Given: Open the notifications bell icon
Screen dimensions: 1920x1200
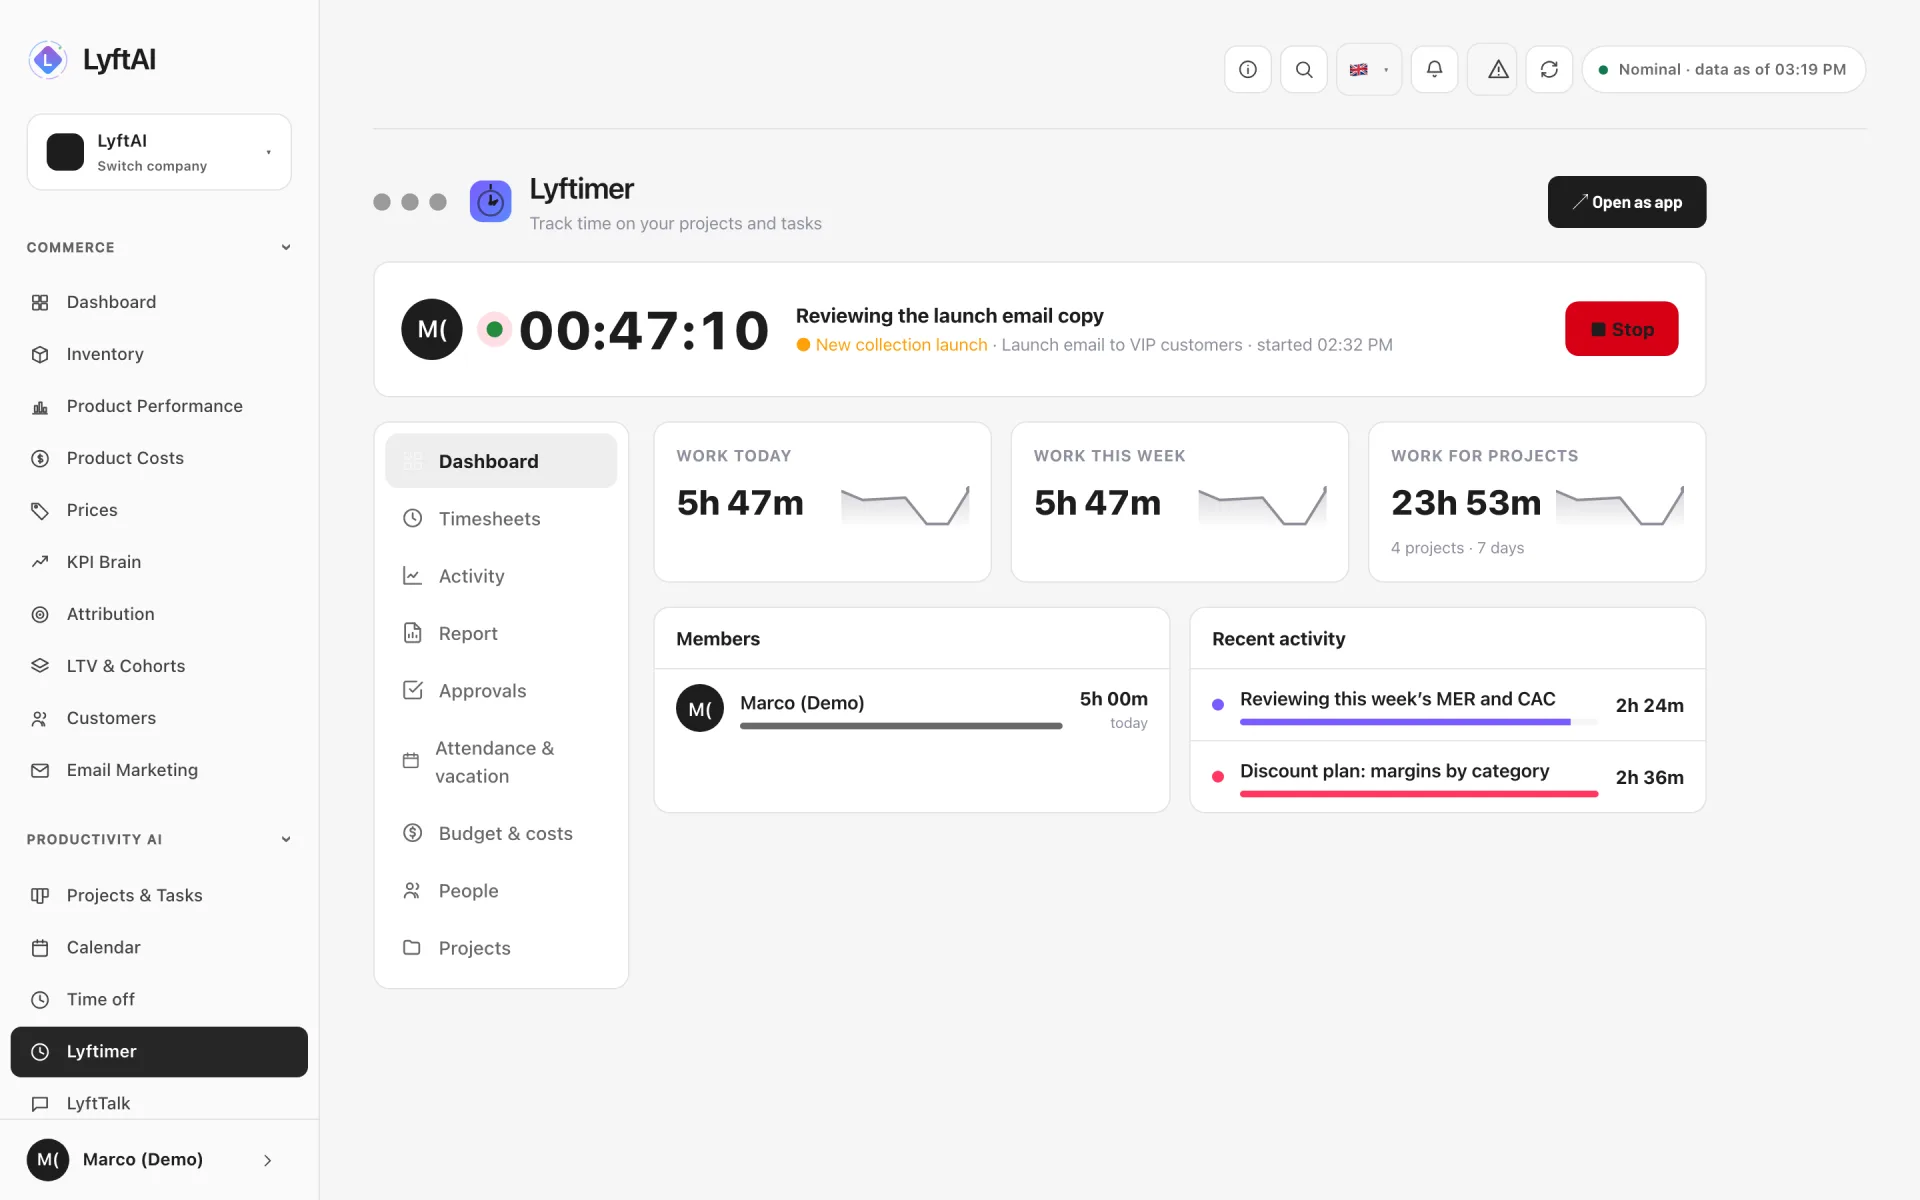Looking at the screenshot, I should 1434,69.
